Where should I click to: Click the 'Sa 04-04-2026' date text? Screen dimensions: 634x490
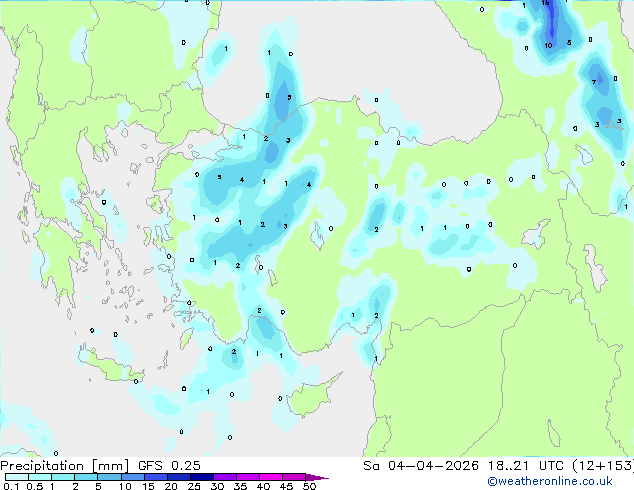coord(421,466)
